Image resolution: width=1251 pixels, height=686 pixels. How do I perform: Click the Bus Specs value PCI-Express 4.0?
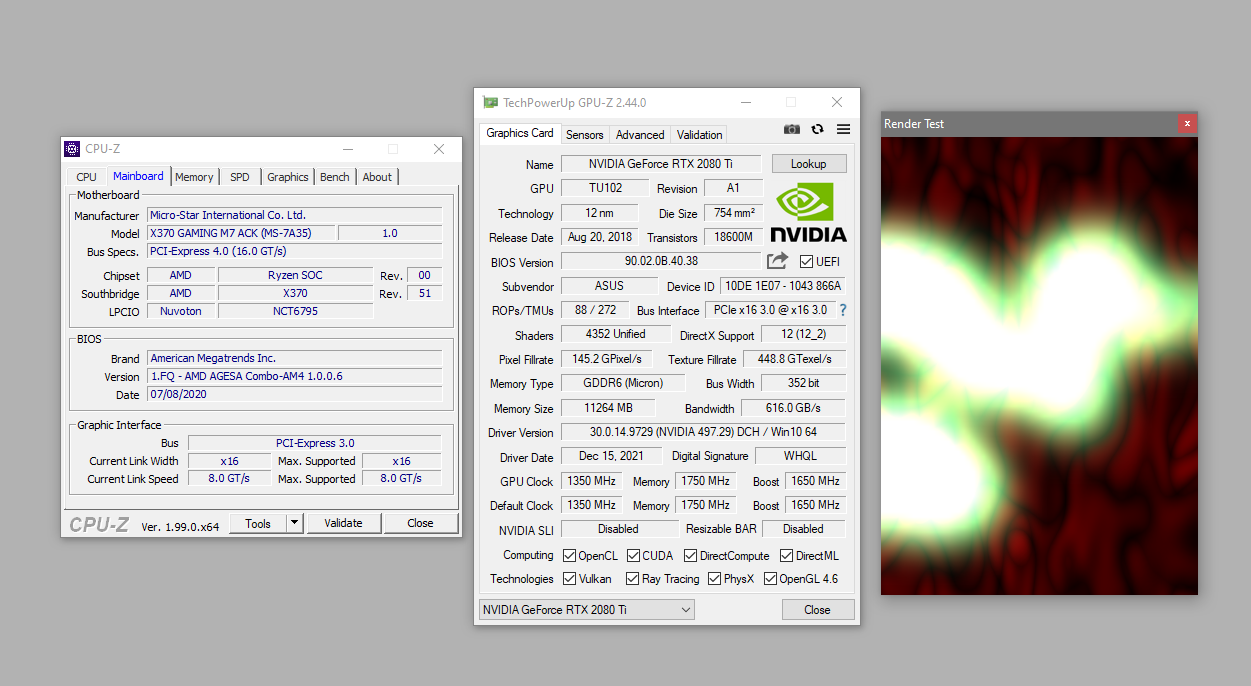(295, 251)
